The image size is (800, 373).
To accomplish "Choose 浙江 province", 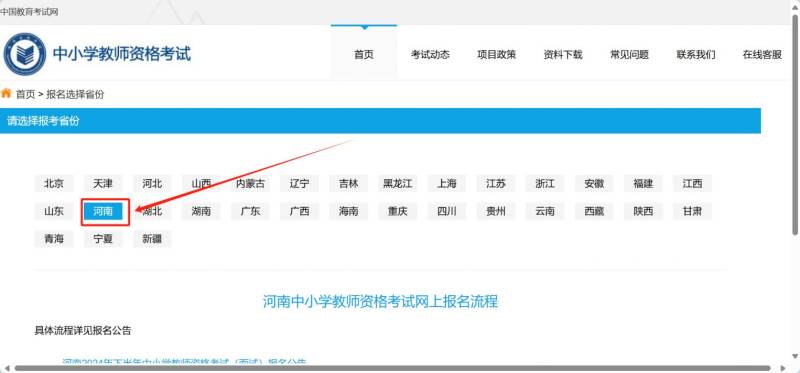I will [545, 184].
